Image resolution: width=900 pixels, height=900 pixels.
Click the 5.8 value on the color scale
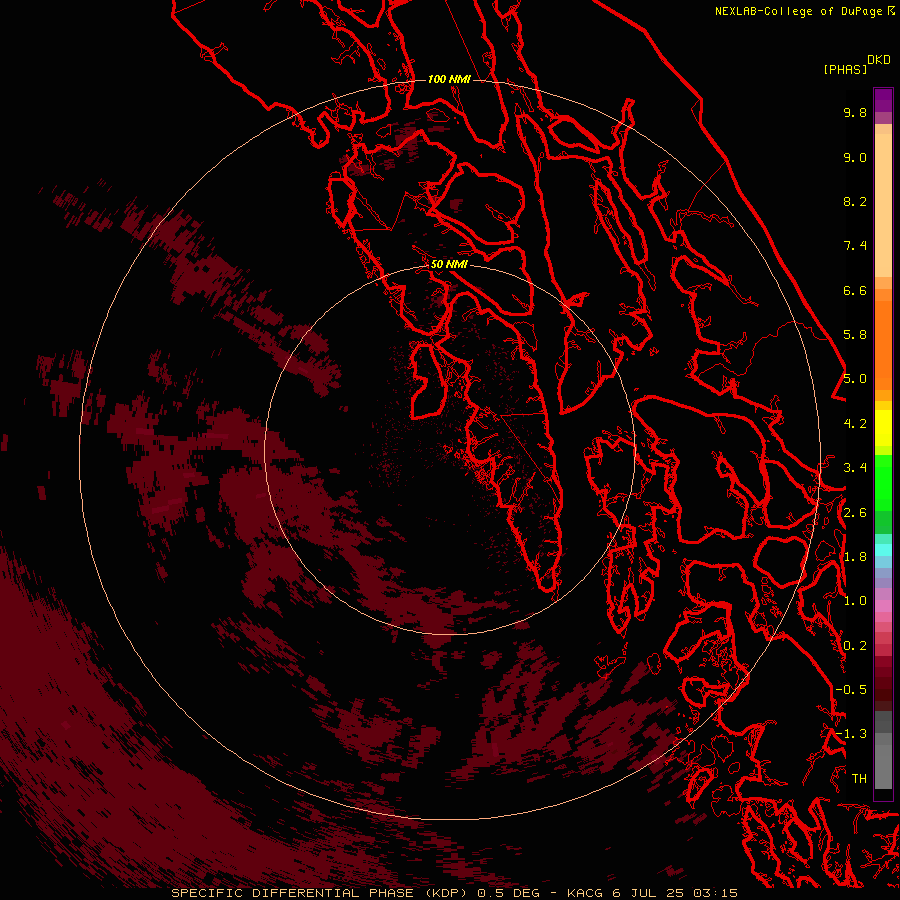[855, 335]
